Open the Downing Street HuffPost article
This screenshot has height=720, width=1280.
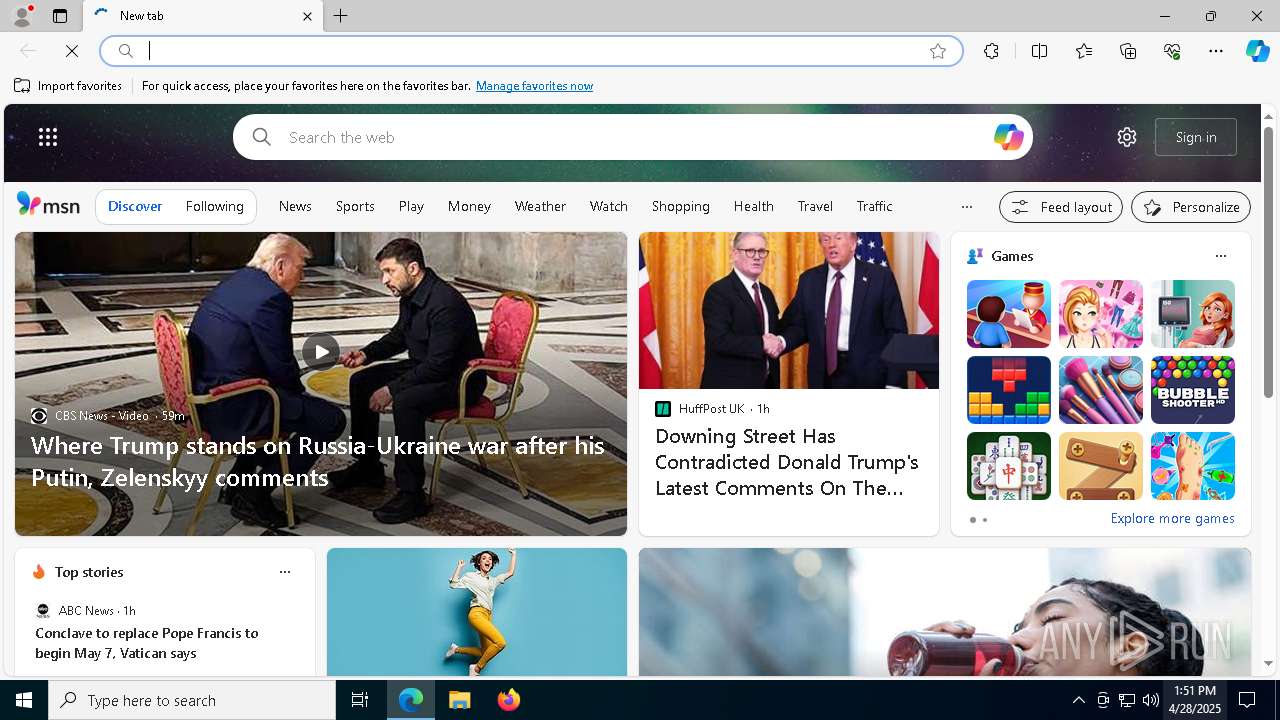coord(787,462)
